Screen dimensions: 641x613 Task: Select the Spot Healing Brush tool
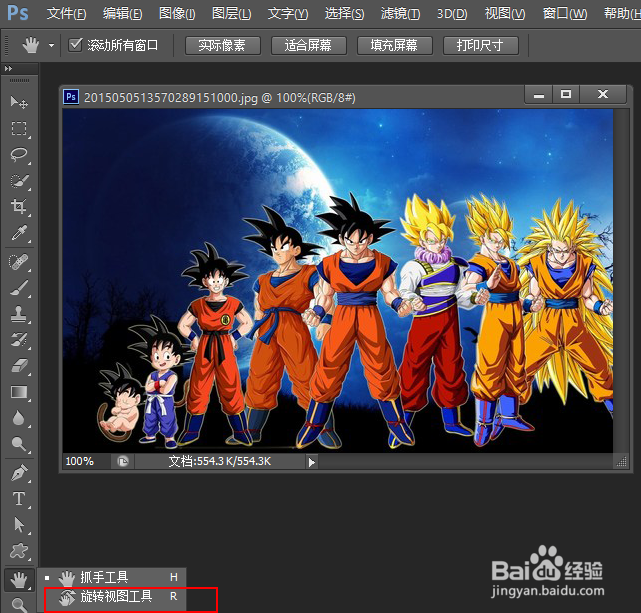pos(19,262)
